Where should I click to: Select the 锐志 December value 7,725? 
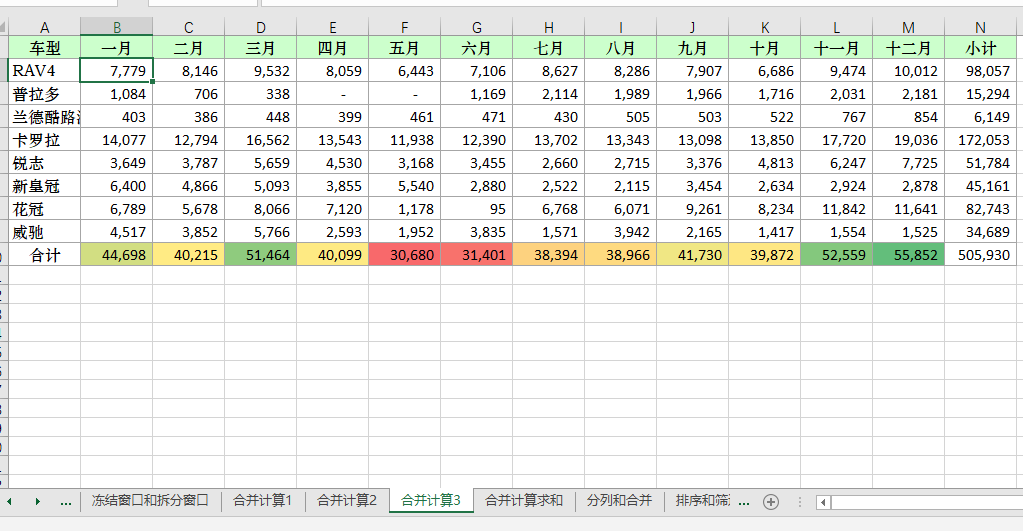point(909,163)
